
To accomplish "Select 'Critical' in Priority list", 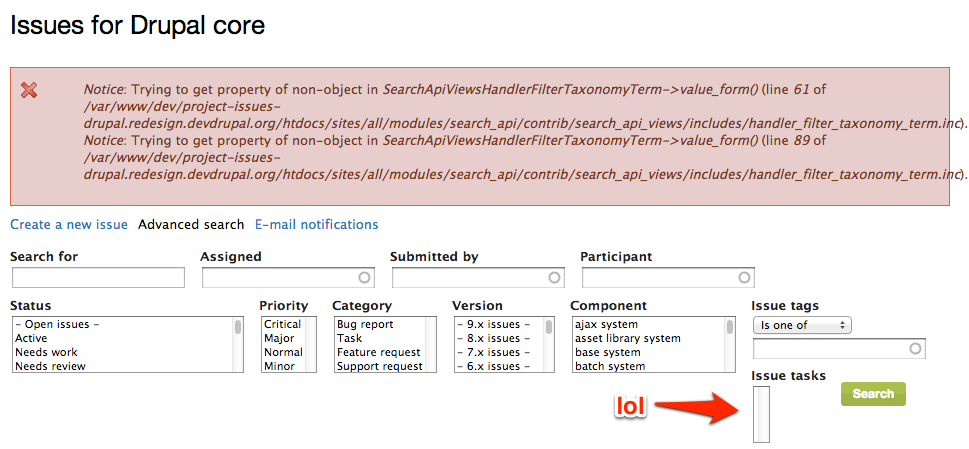I will coord(282,324).
